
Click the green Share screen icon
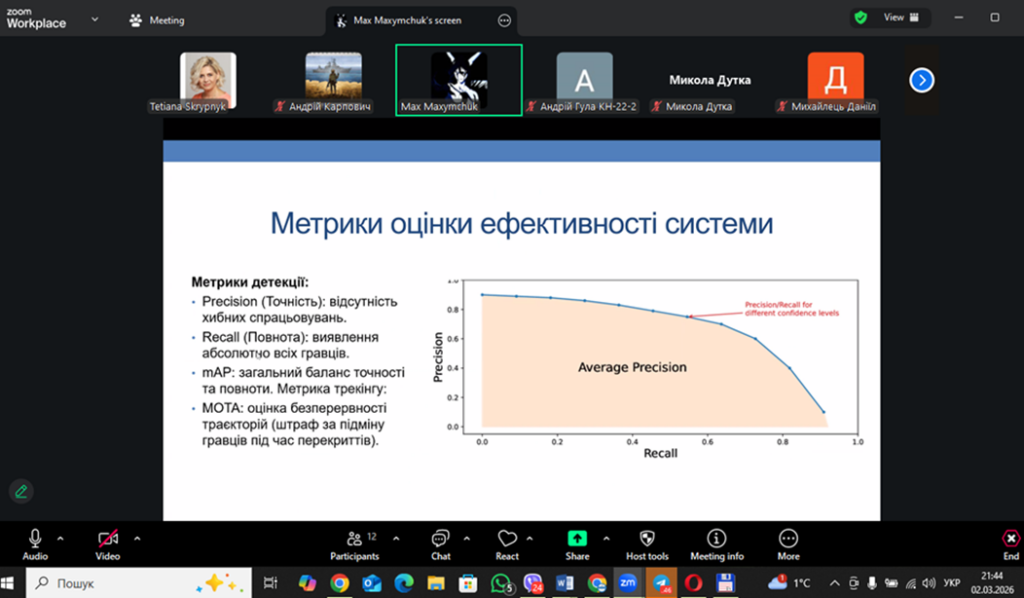tap(577, 539)
